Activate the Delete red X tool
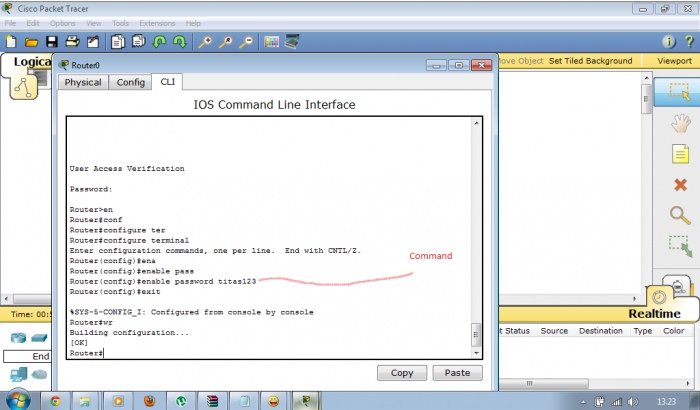700x410 pixels. point(680,184)
